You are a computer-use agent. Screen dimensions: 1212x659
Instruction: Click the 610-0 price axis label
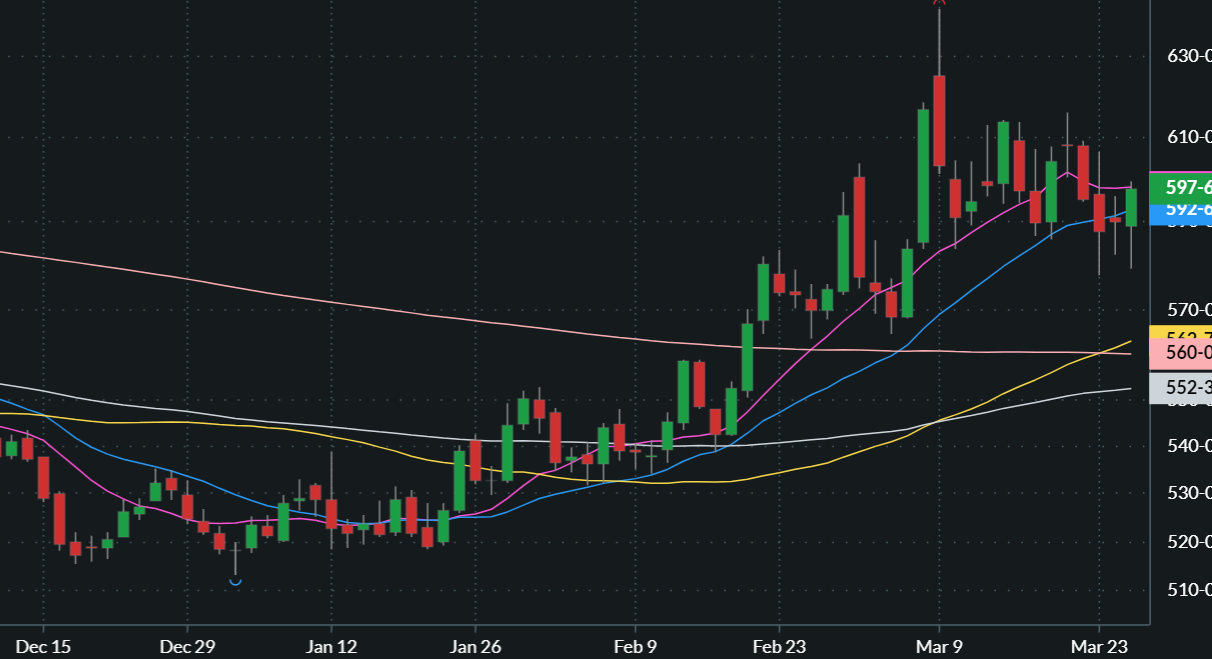(x=1189, y=137)
